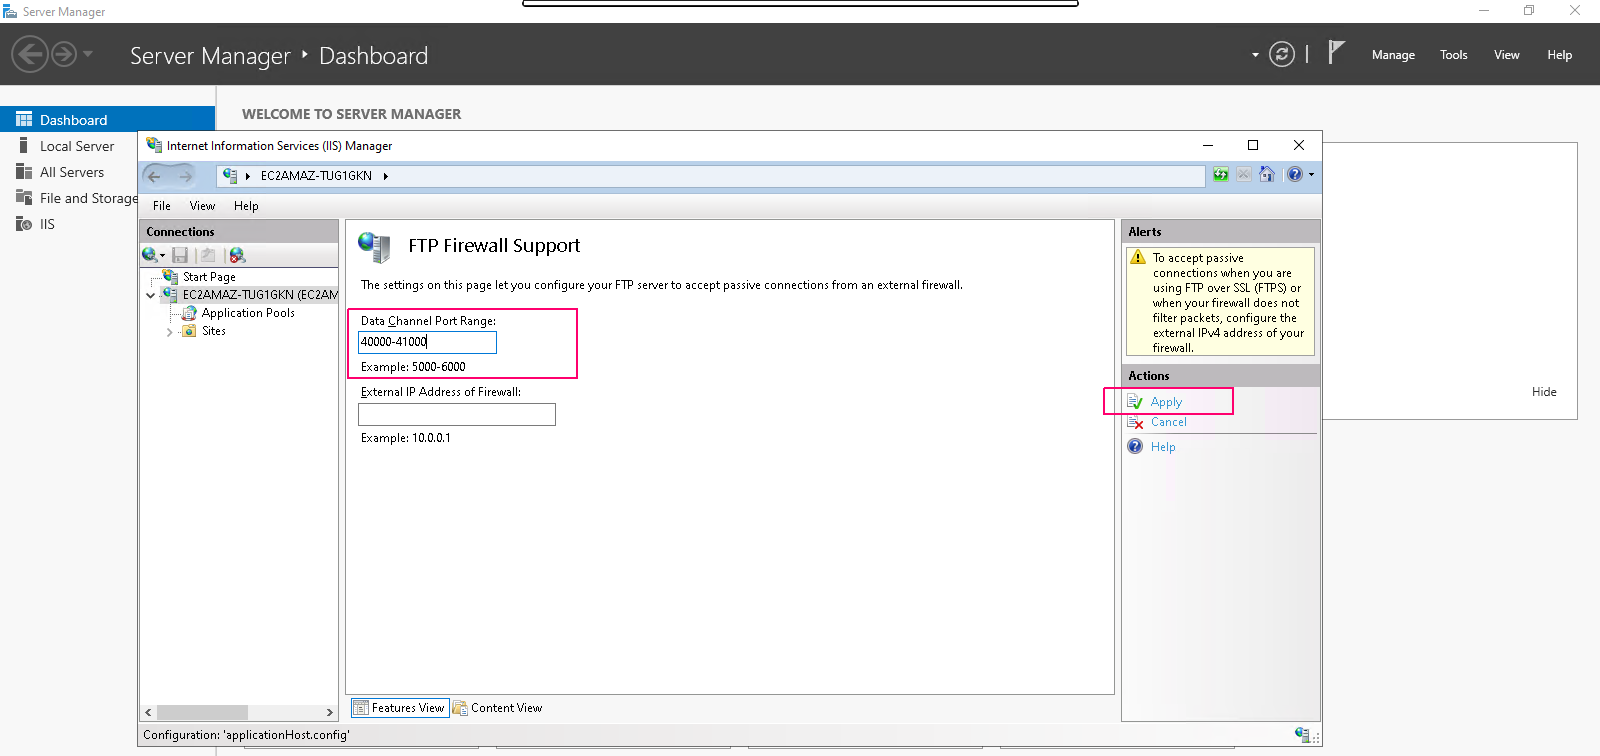Switch to Content View tab
The image size is (1600, 756).
click(x=498, y=708)
